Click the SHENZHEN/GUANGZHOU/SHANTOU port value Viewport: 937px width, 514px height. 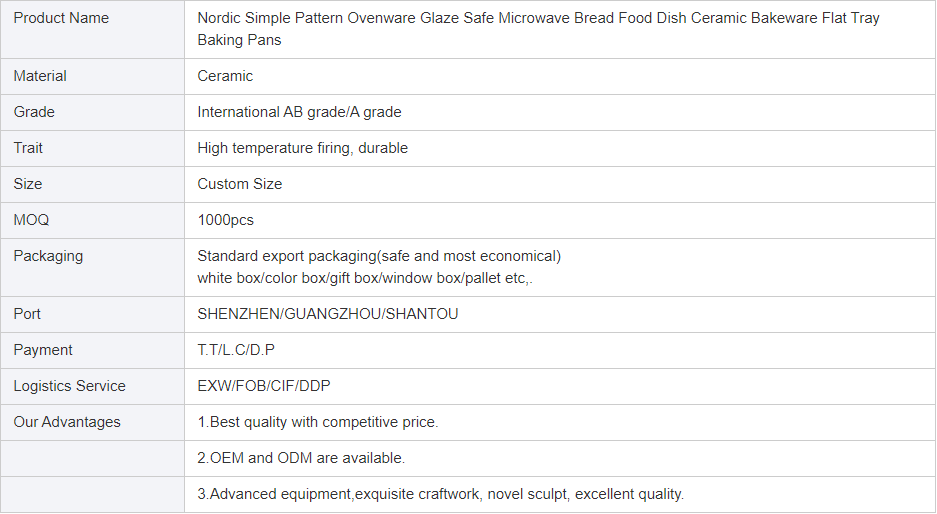coord(327,314)
